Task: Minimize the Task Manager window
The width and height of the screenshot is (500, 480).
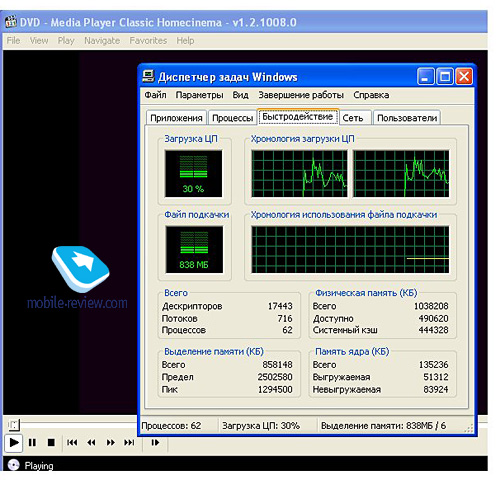Action: click(x=426, y=77)
